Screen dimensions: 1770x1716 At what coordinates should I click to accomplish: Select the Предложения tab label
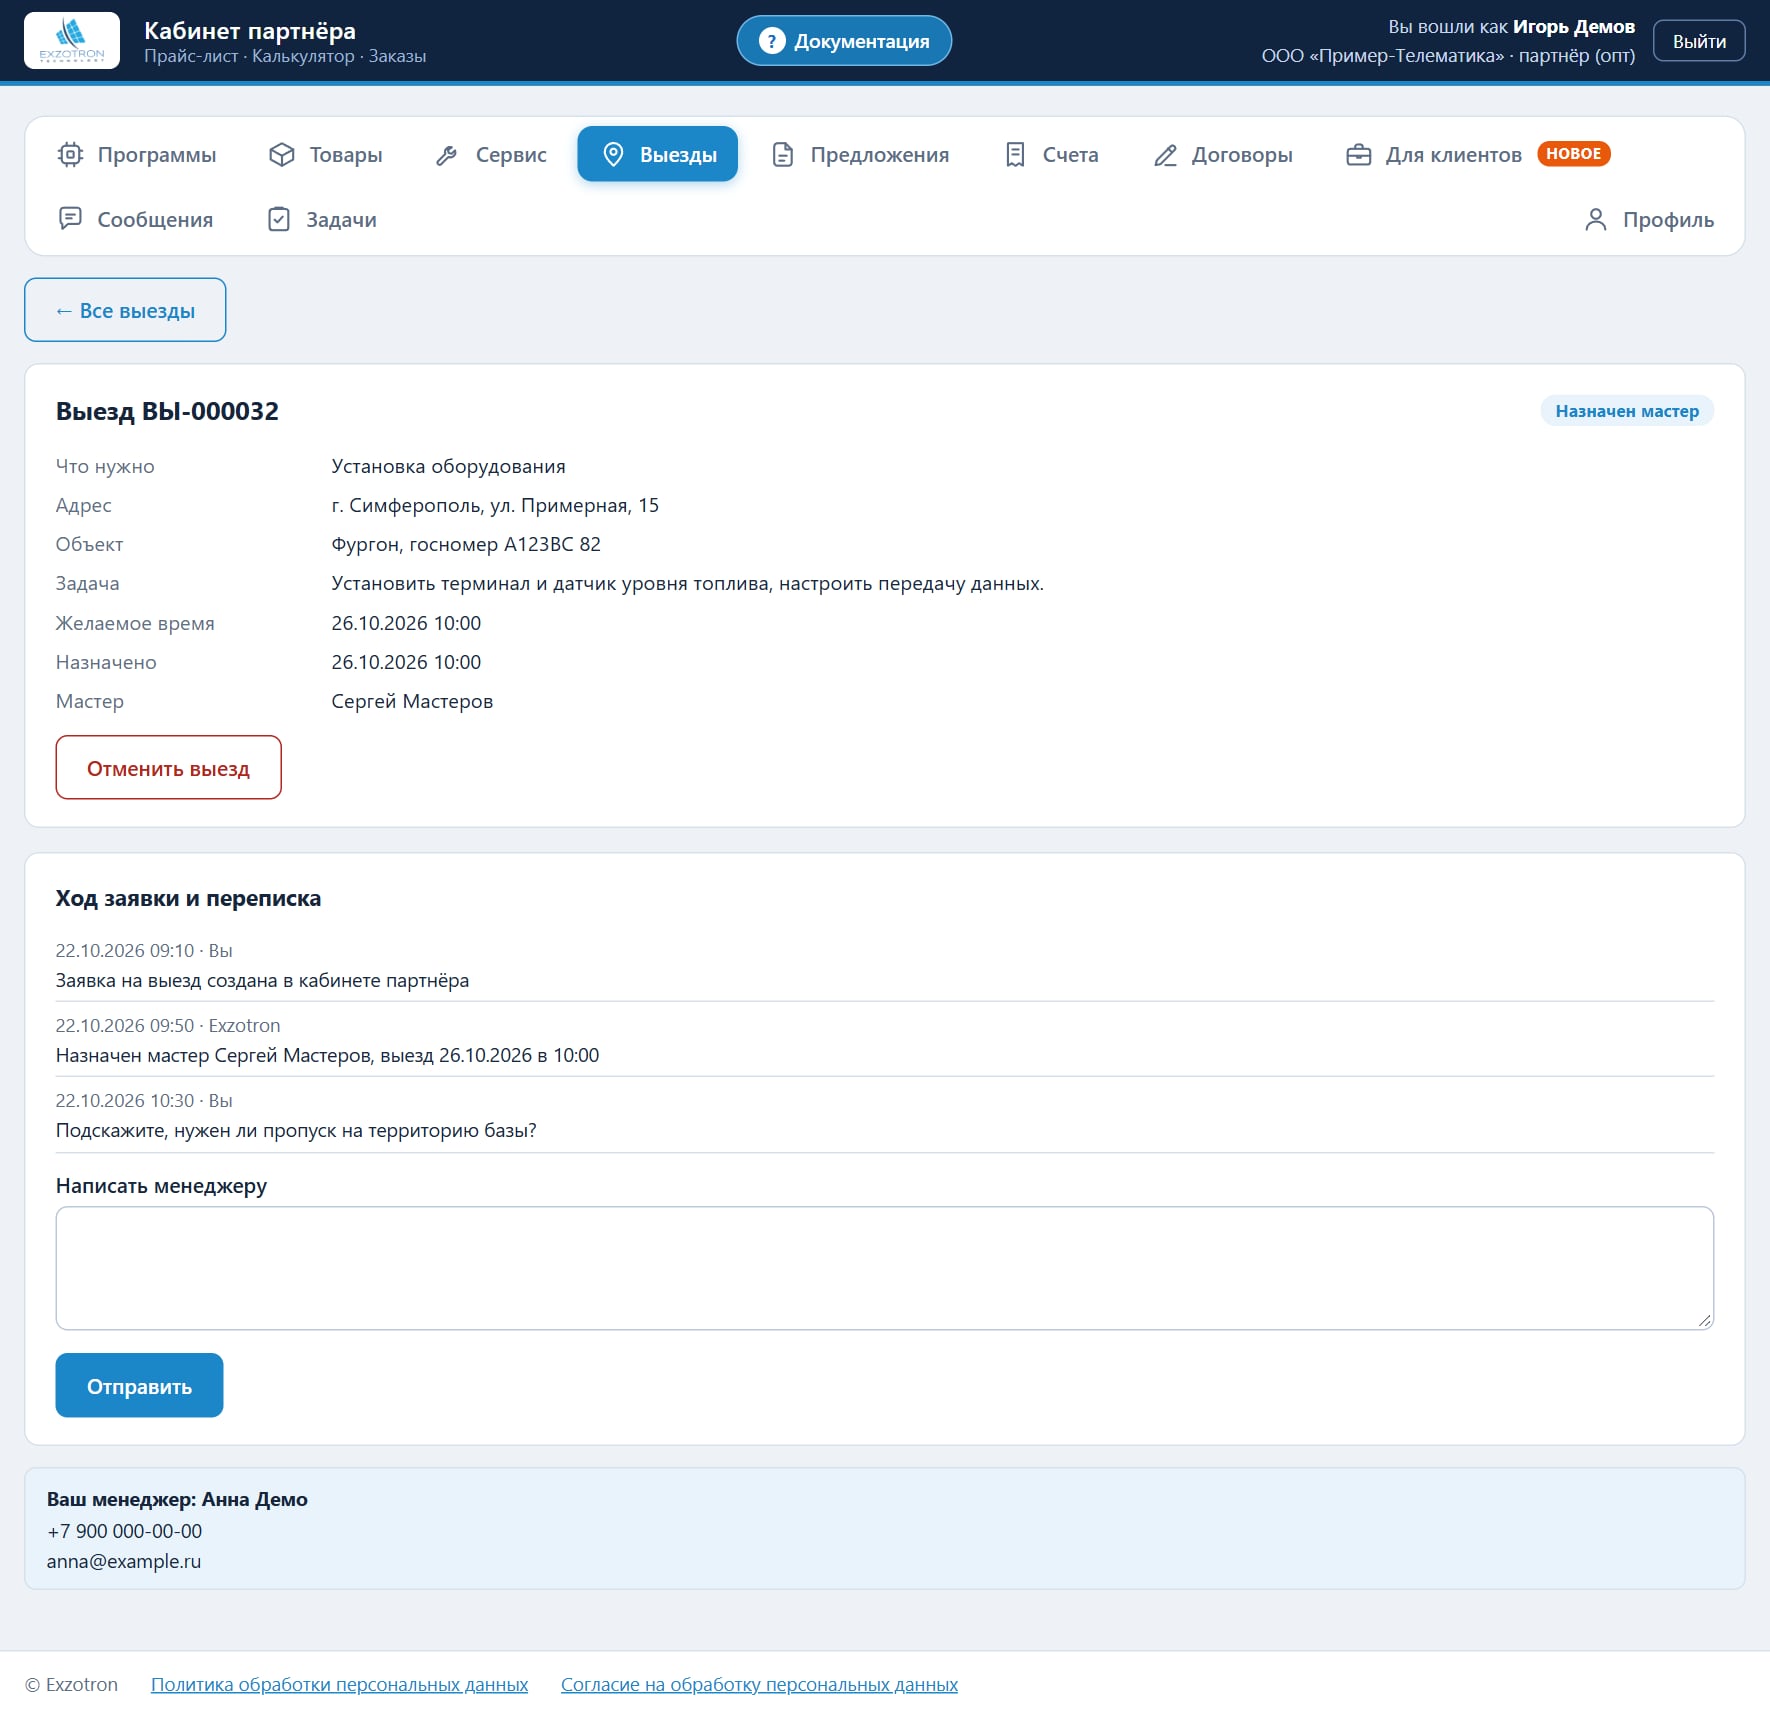tap(880, 155)
